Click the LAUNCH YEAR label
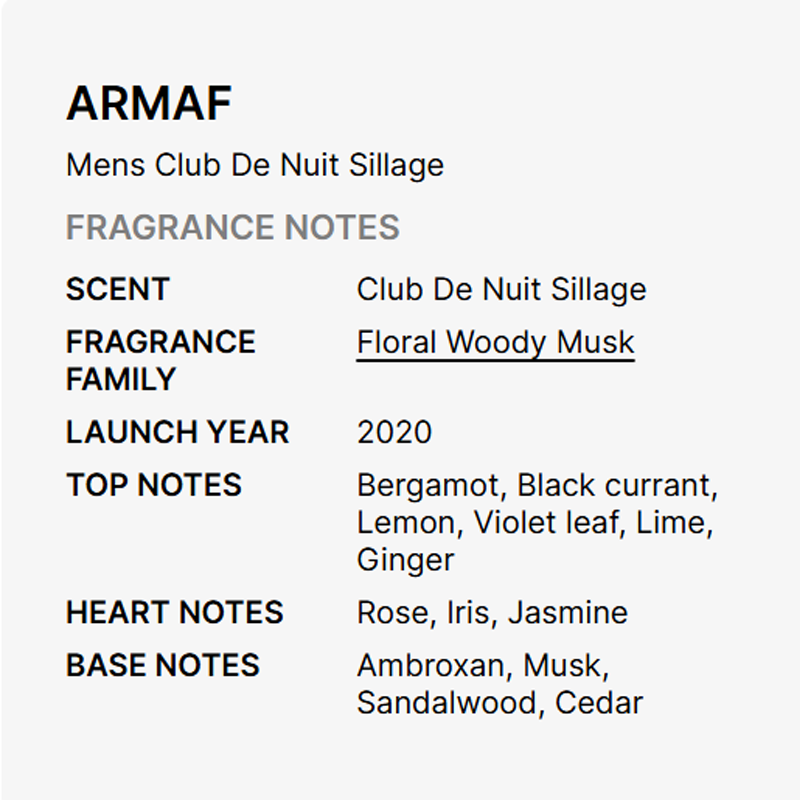The width and height of the screenshot is (800, 800). pos(177,433)
